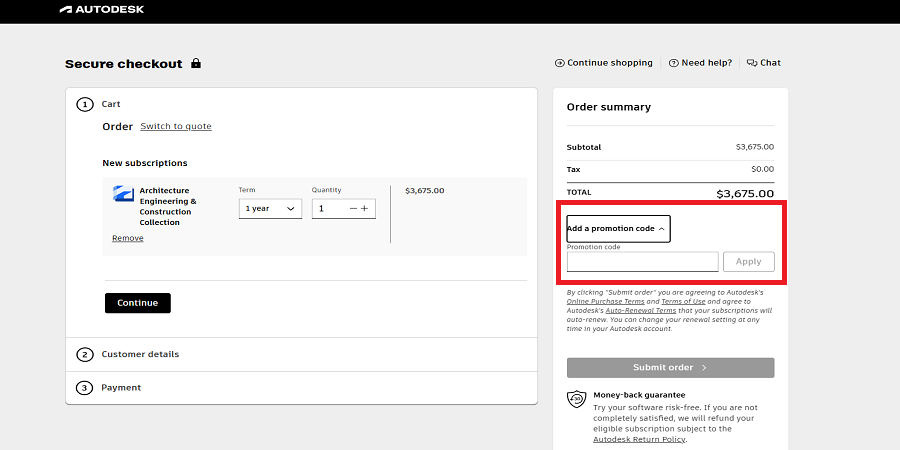
Task: Expand the Customer details step
Action: [x=140, y=354]
